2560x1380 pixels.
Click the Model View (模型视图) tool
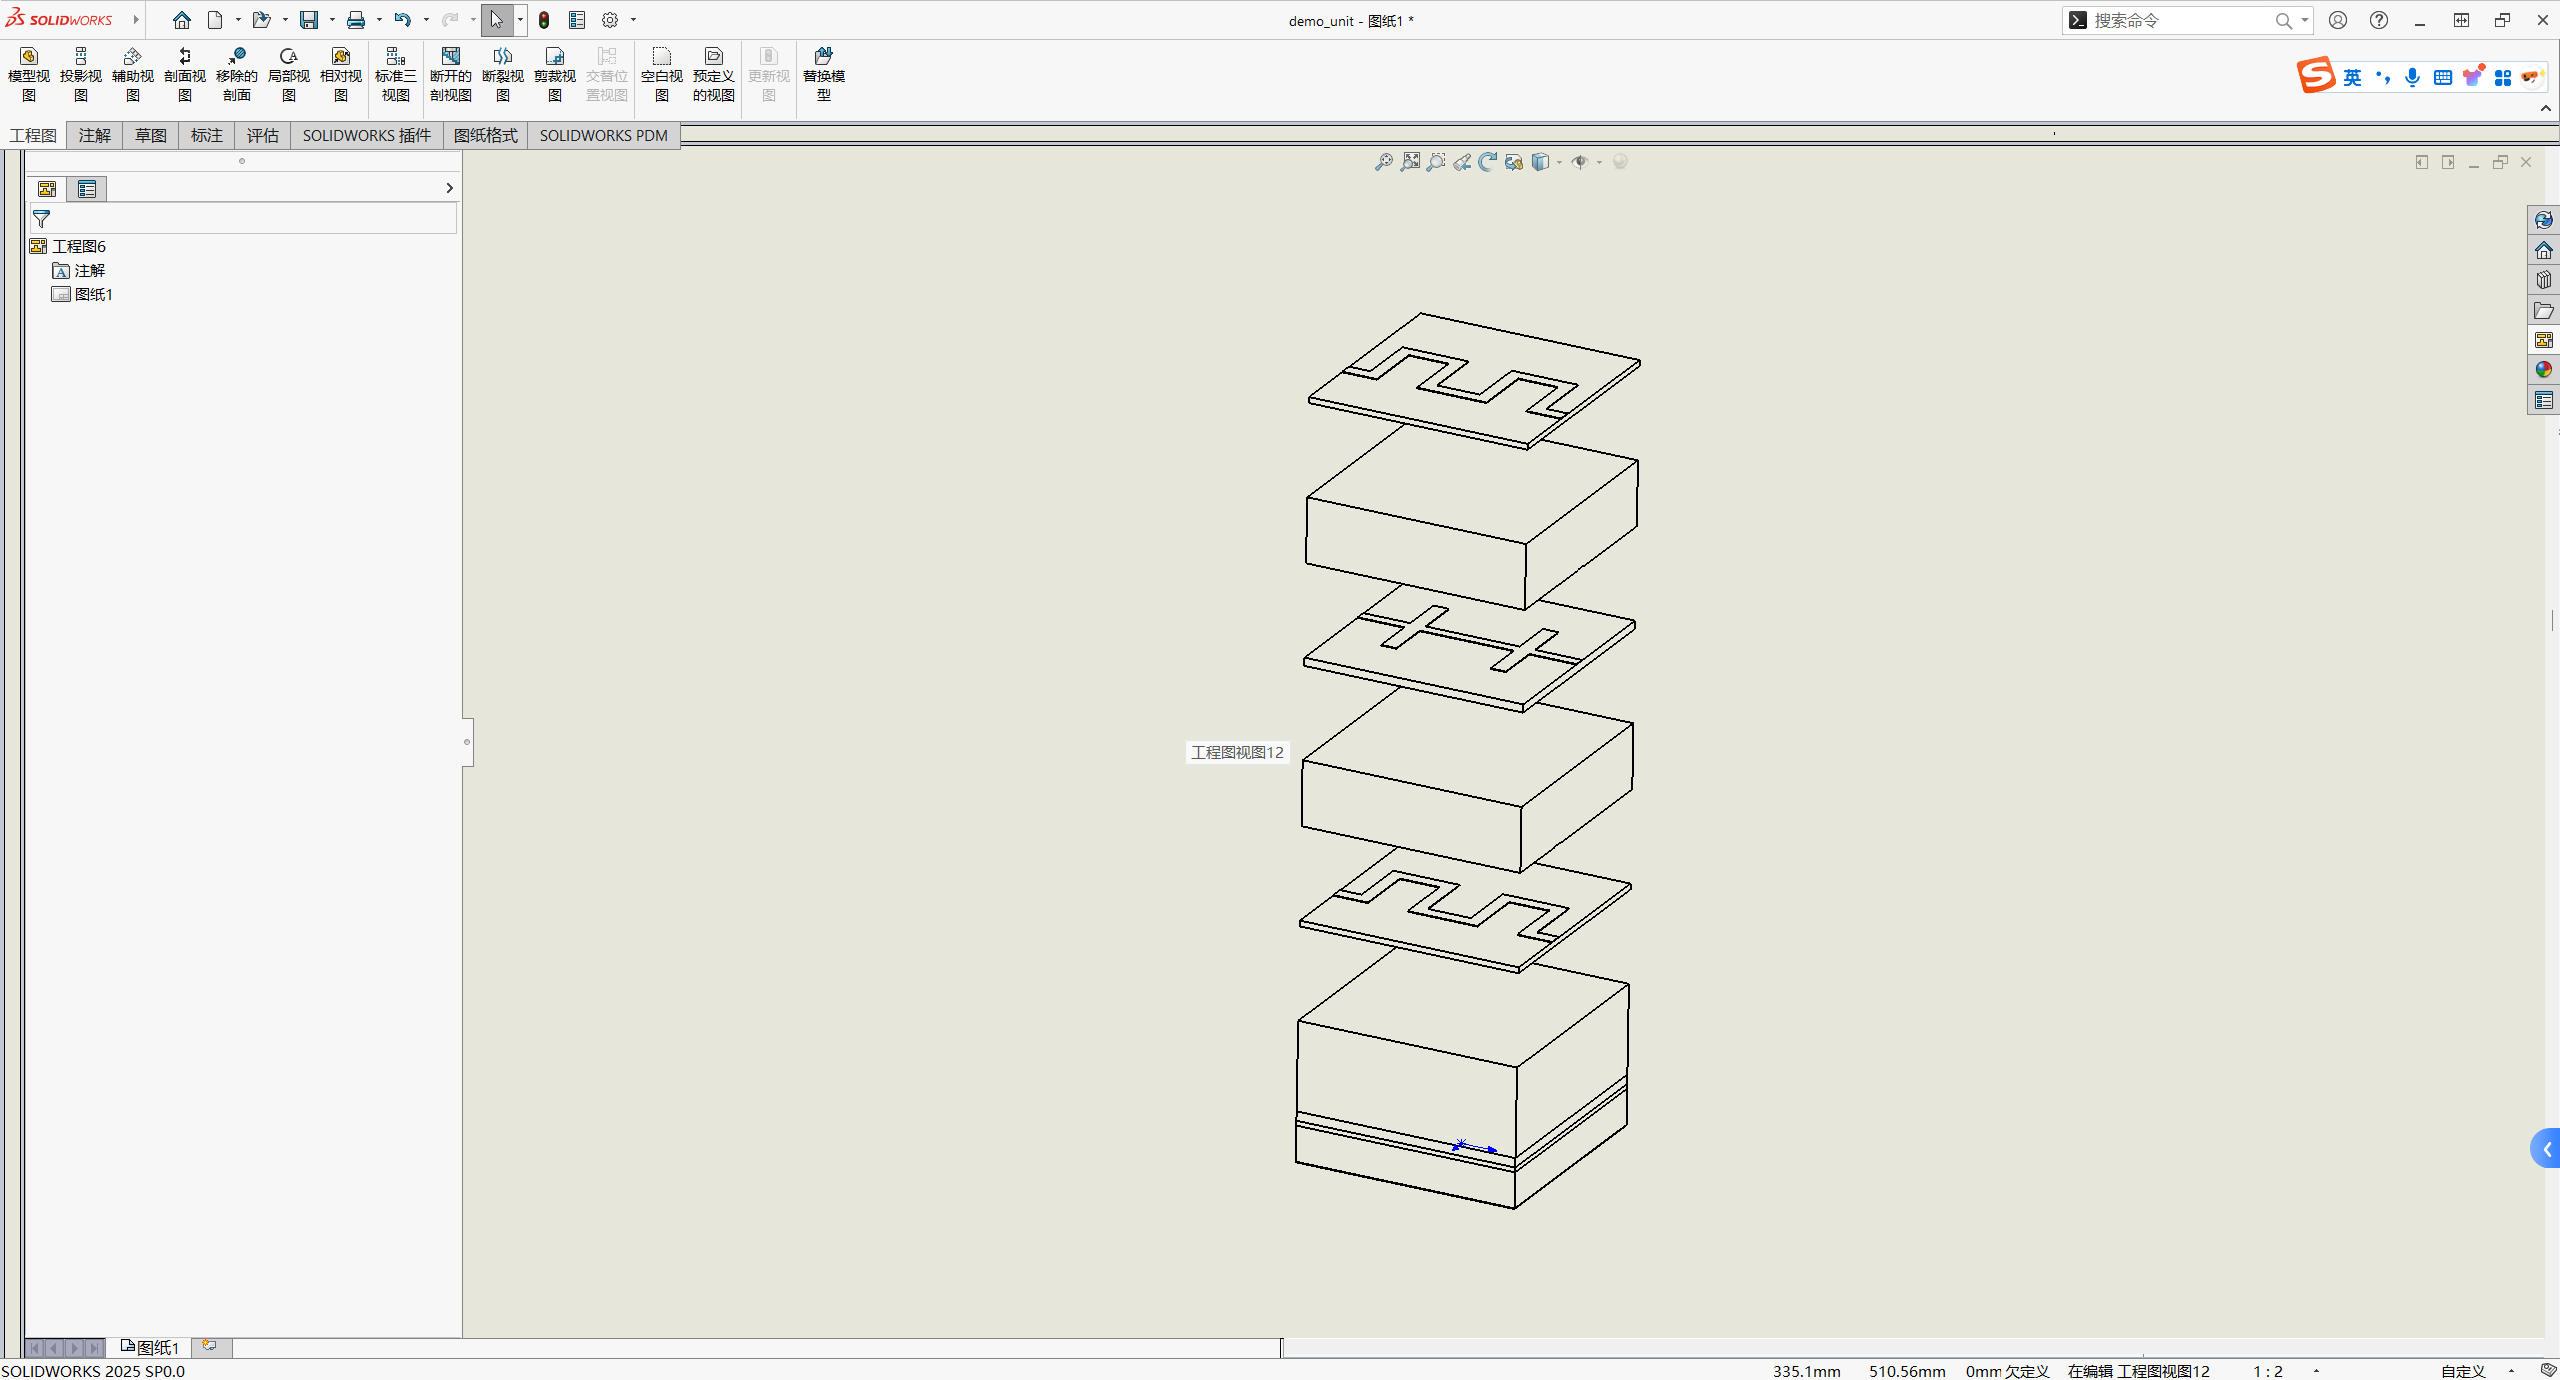(x=28, y=74)
